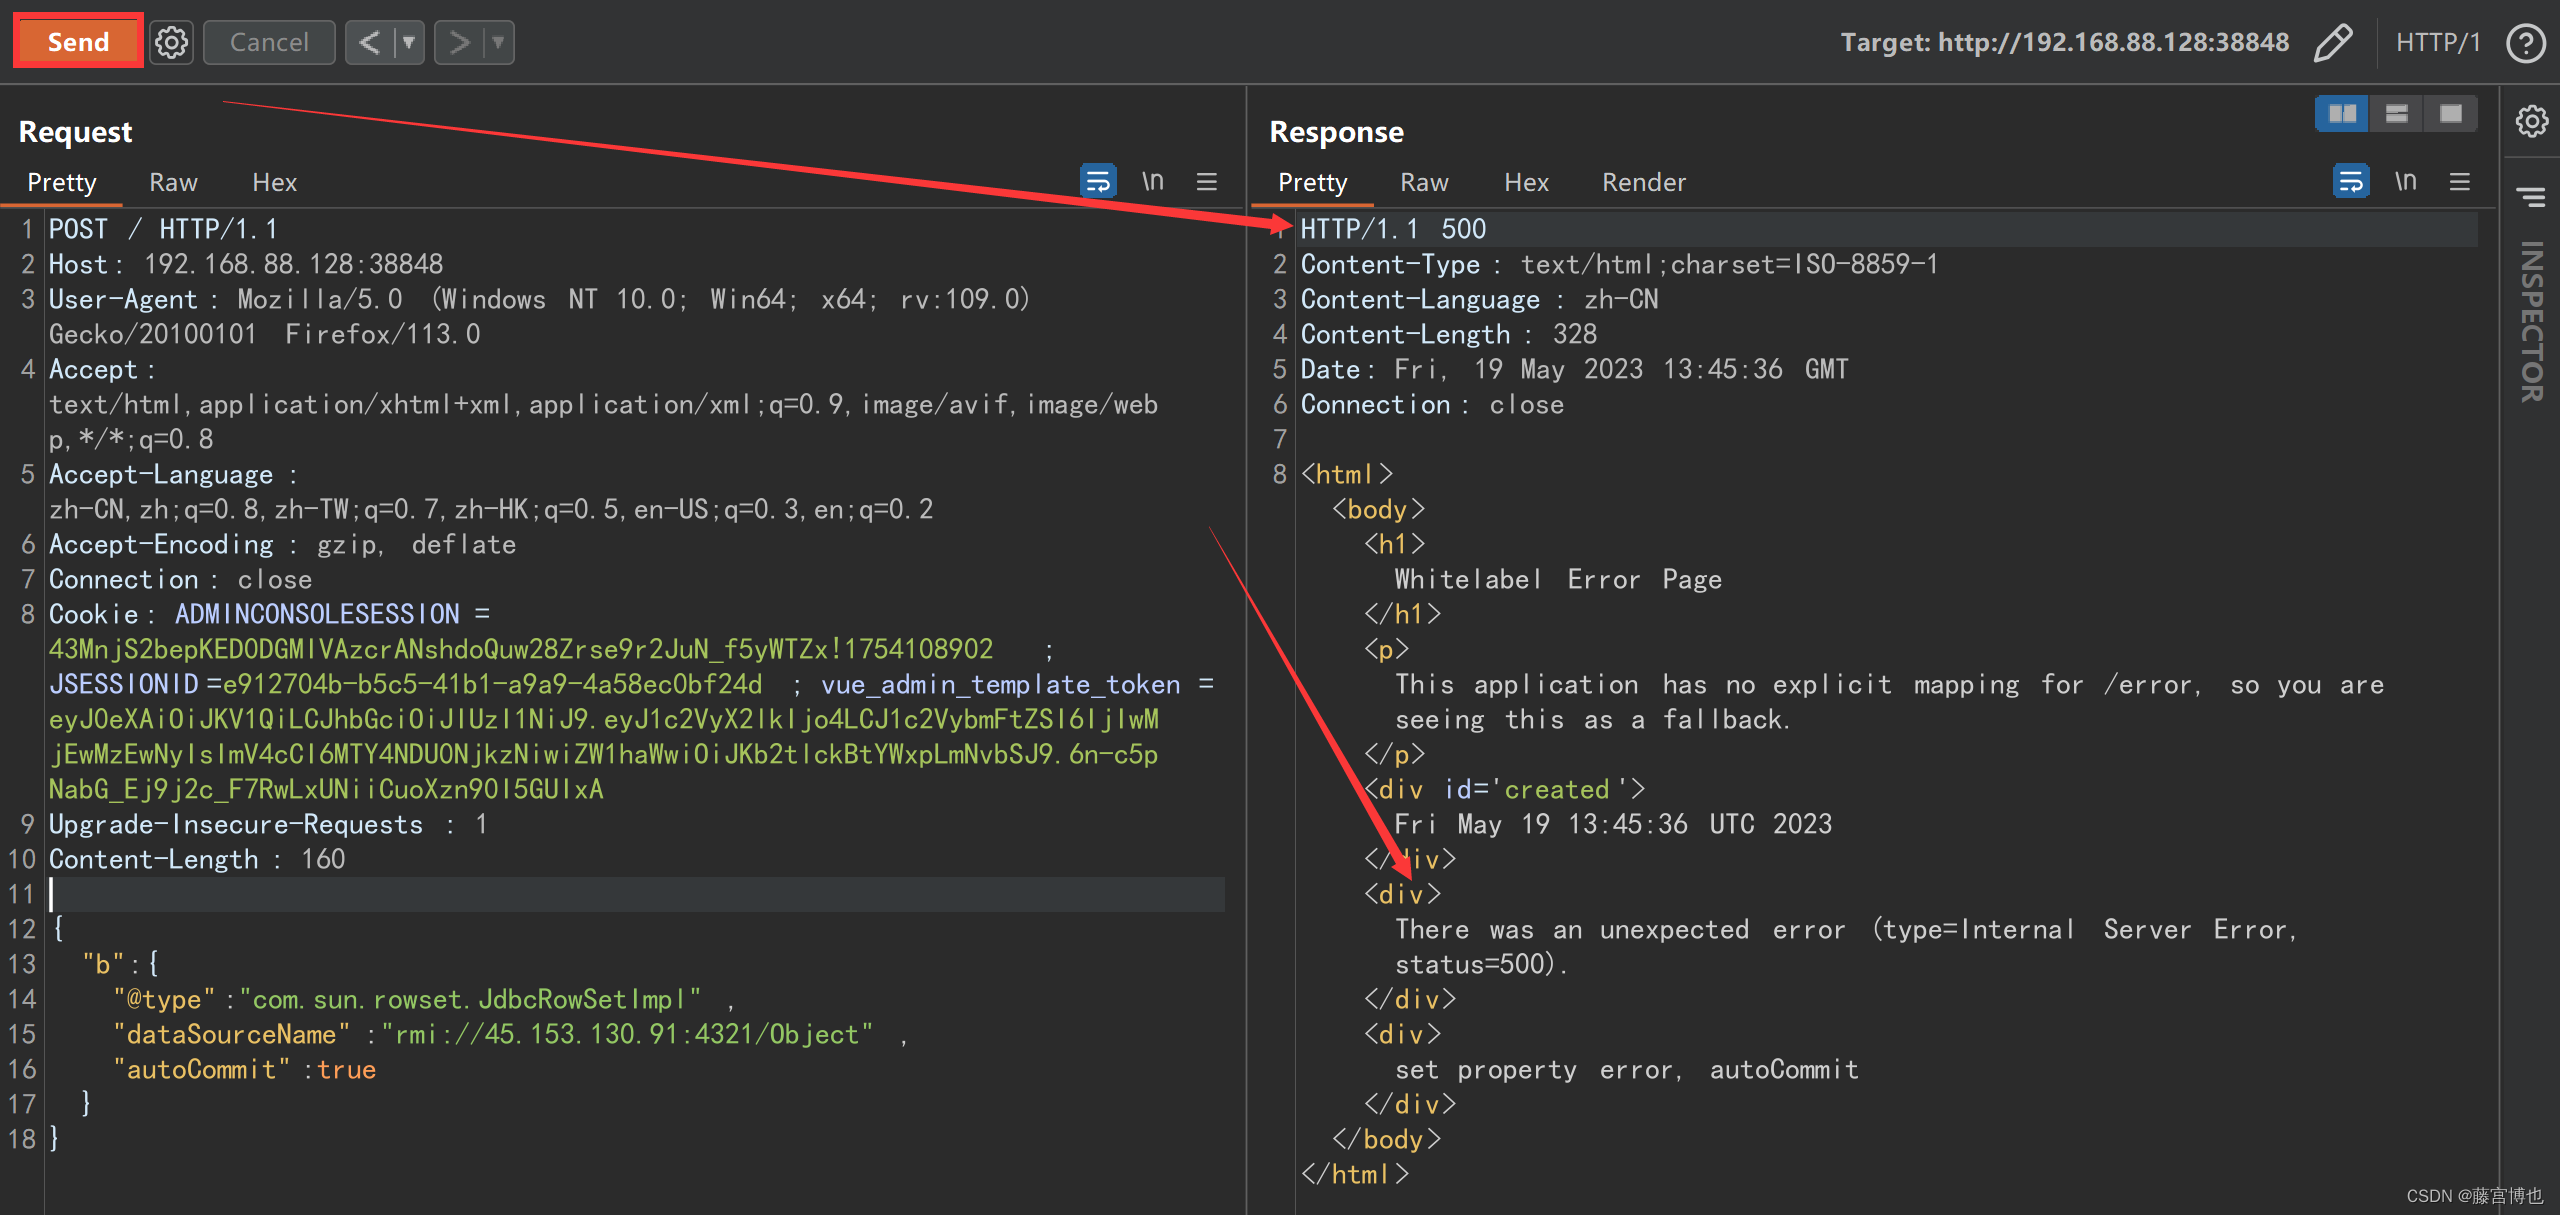
Task: Click the Cookie header name
Action: [x=93, y=614]
